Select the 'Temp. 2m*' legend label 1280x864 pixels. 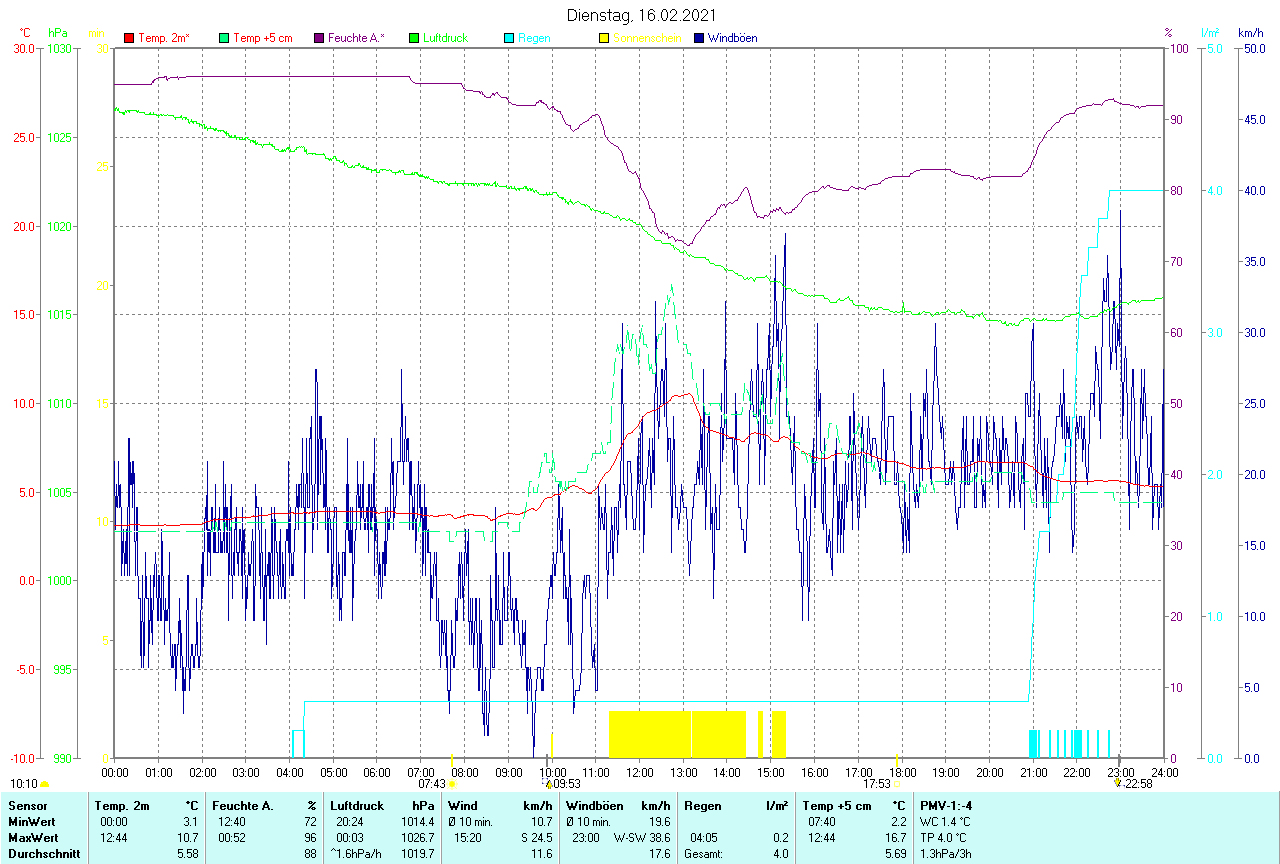(164, 38)
